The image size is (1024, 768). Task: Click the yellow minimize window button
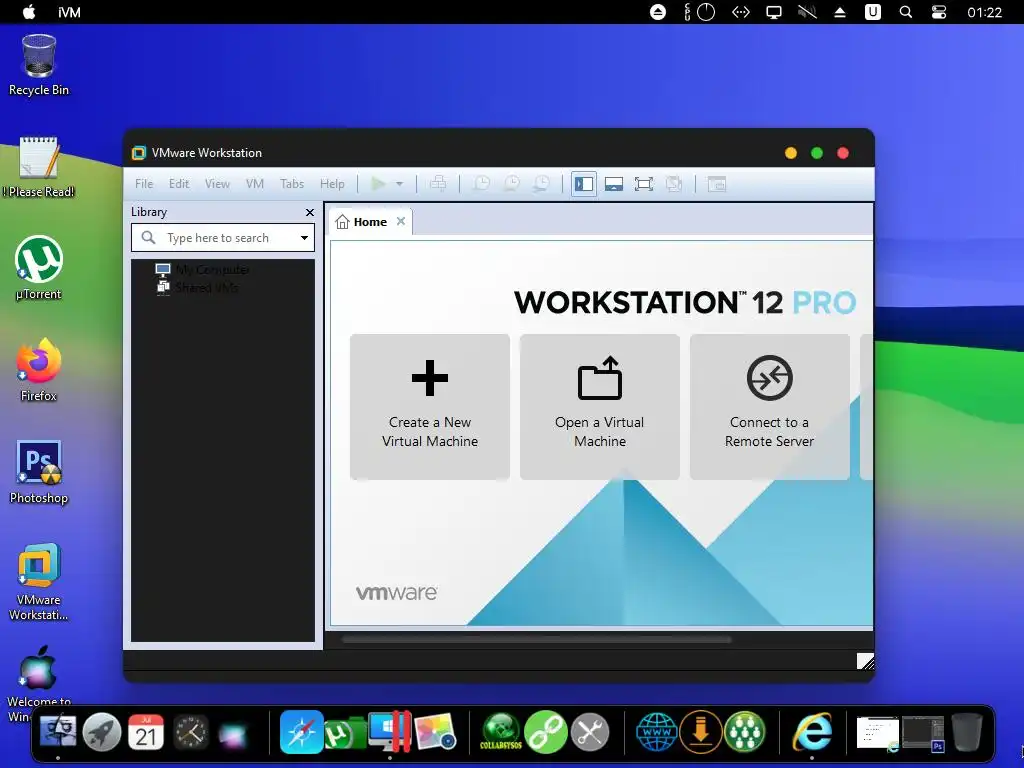click(791, 153)
